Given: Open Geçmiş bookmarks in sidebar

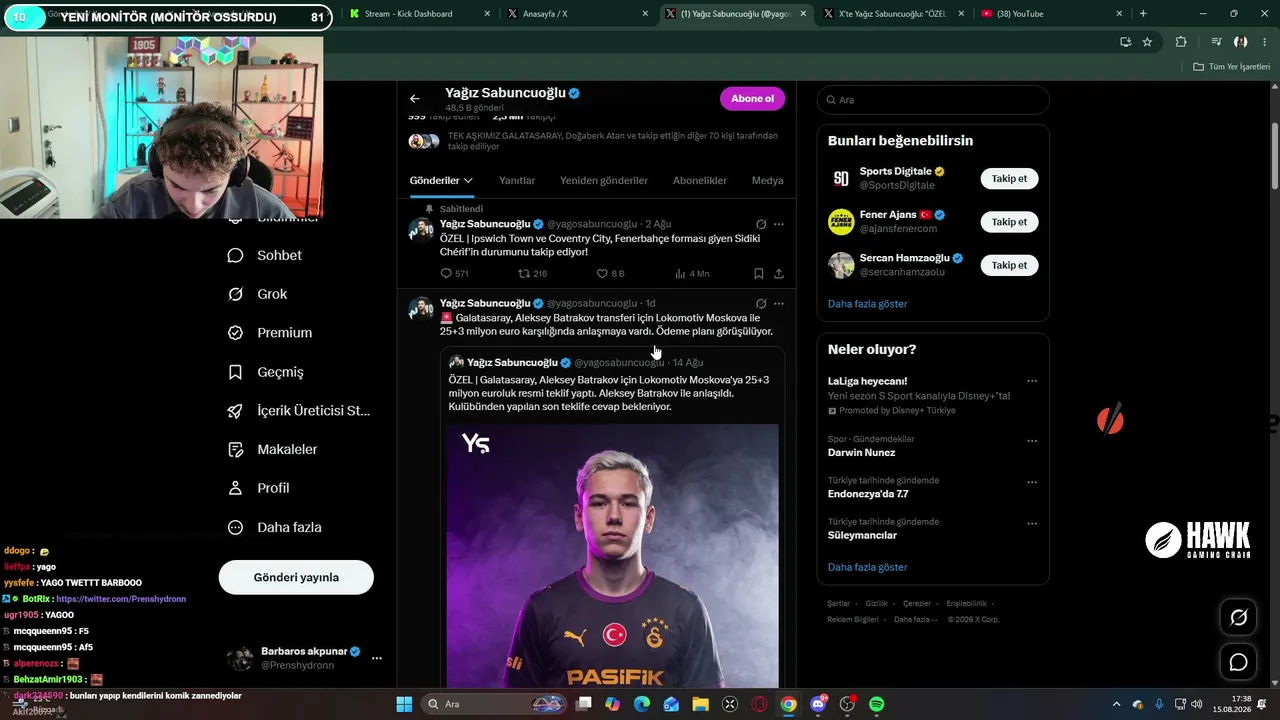Looking at the screenshot, I should [266, 372].
